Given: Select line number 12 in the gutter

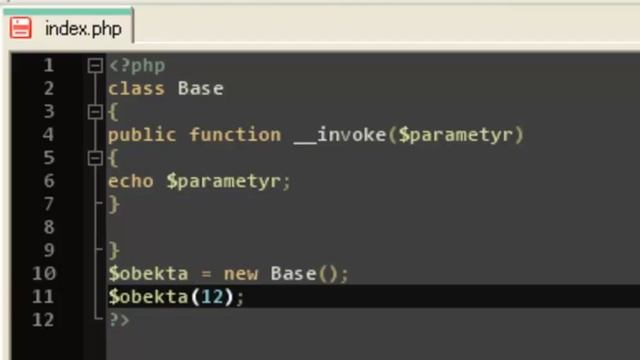Looking at the screenshot, I should (x=44, y=320).
